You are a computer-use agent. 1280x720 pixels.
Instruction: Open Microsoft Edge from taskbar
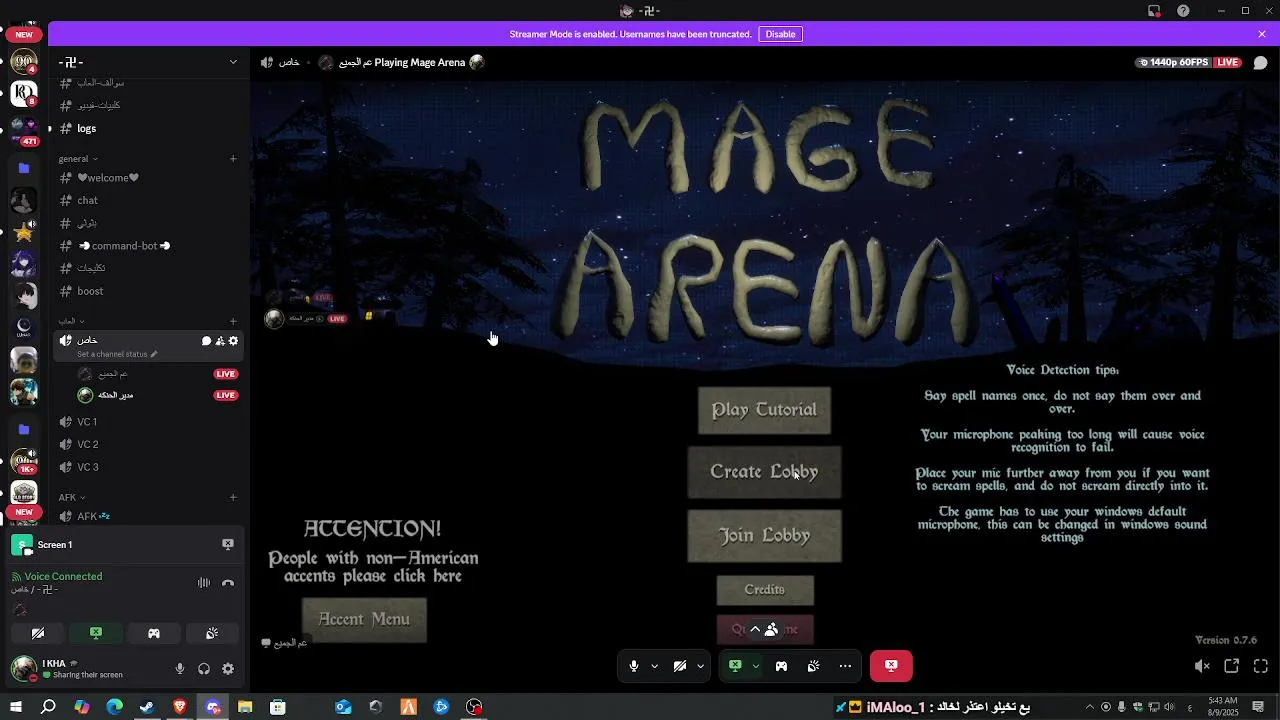coord(114,707)
